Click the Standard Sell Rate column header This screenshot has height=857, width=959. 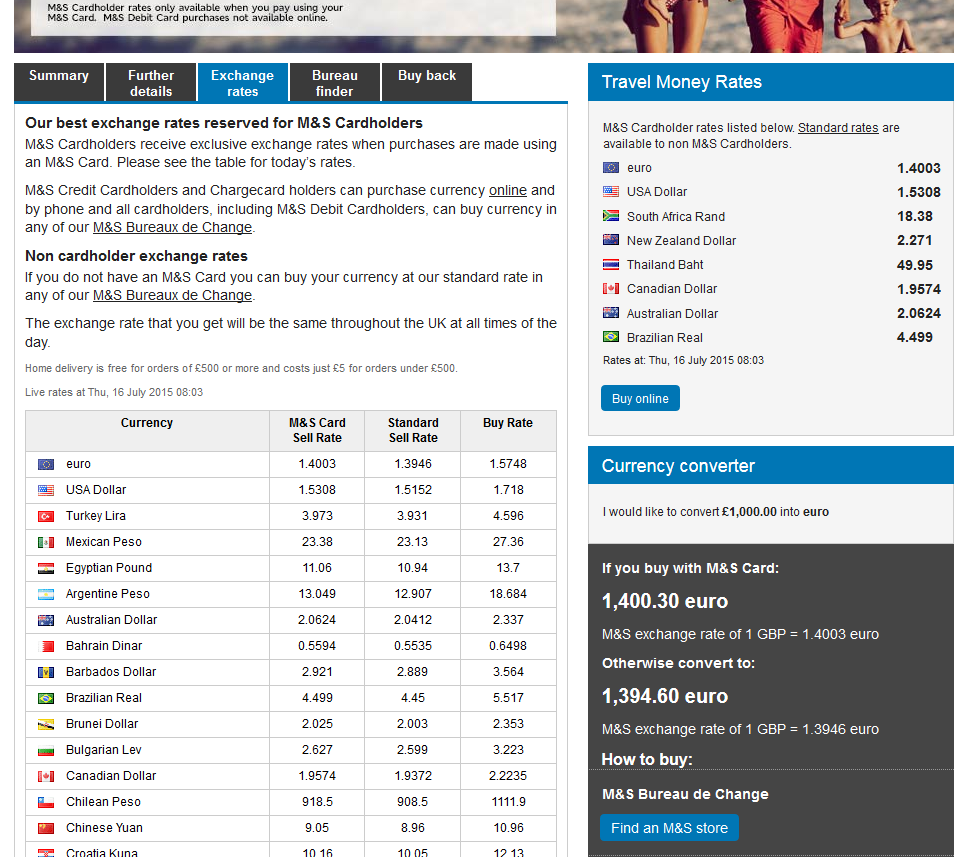click(413, 431)
